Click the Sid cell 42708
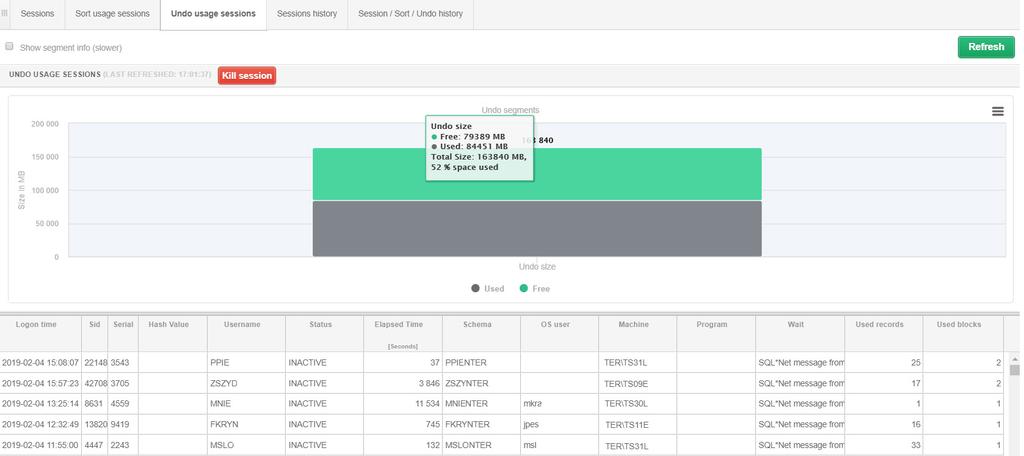The height and width of the screenshot is (456, 1024). click(x=95, y=383)
